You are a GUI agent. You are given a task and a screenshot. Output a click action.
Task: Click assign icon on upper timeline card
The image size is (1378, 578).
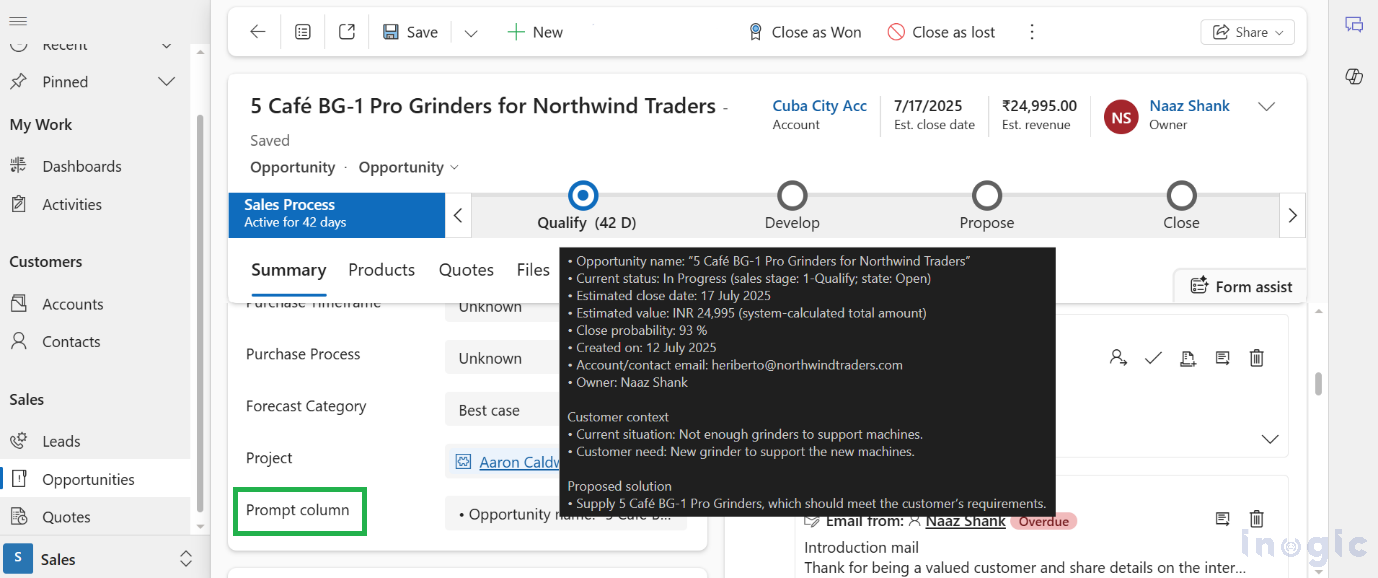point(1118,357)
